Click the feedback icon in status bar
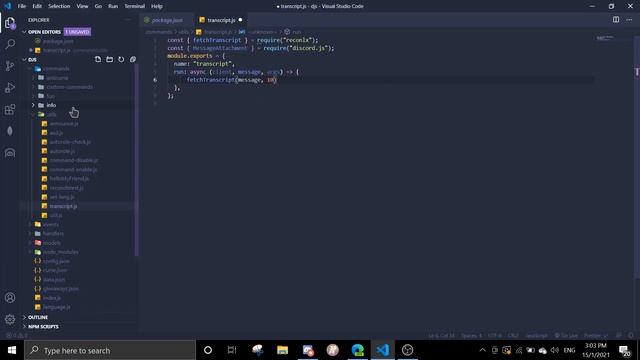 pyautogui.click(x=619, y=336)
